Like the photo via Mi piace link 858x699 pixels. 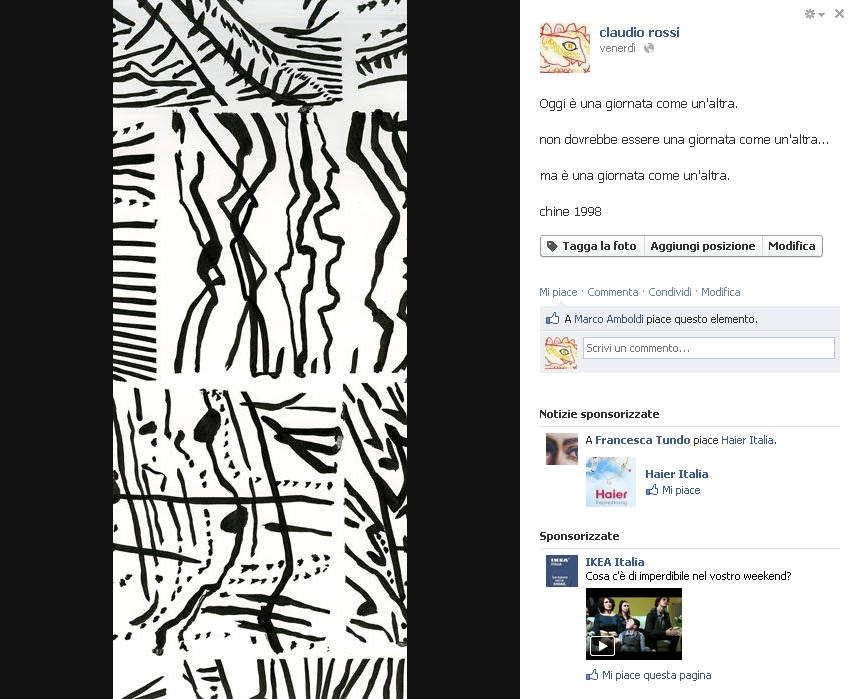558,292
